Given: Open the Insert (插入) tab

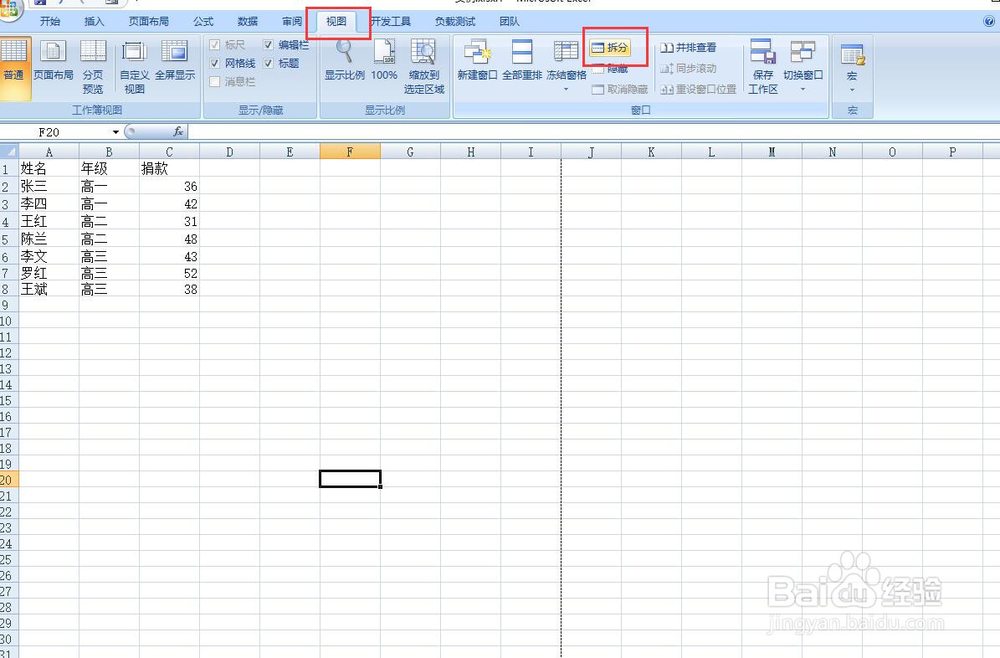Looking at the screenshot, I should click(94, 21).
